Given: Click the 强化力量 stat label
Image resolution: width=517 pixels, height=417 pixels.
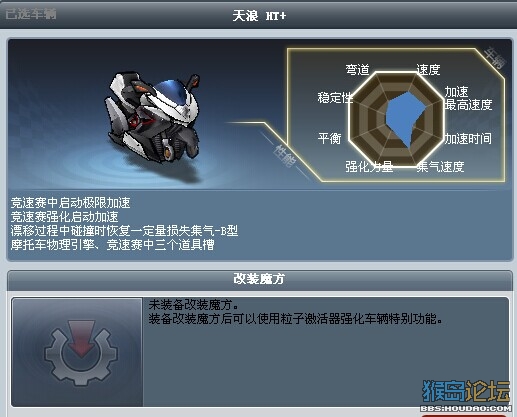Looking at the screenshot, I should tap(369, 166).
